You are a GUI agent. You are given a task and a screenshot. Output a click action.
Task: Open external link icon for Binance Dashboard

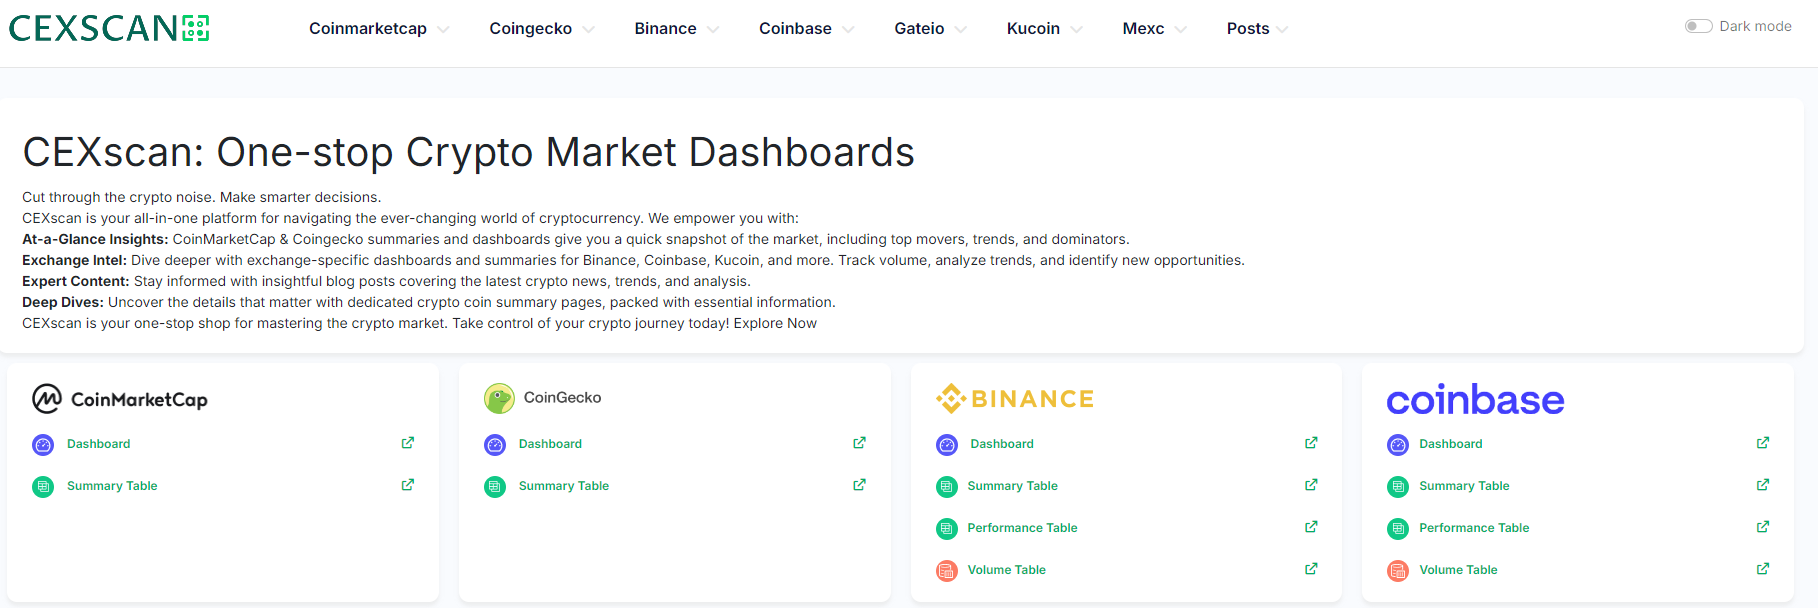tap(1311, 443)
